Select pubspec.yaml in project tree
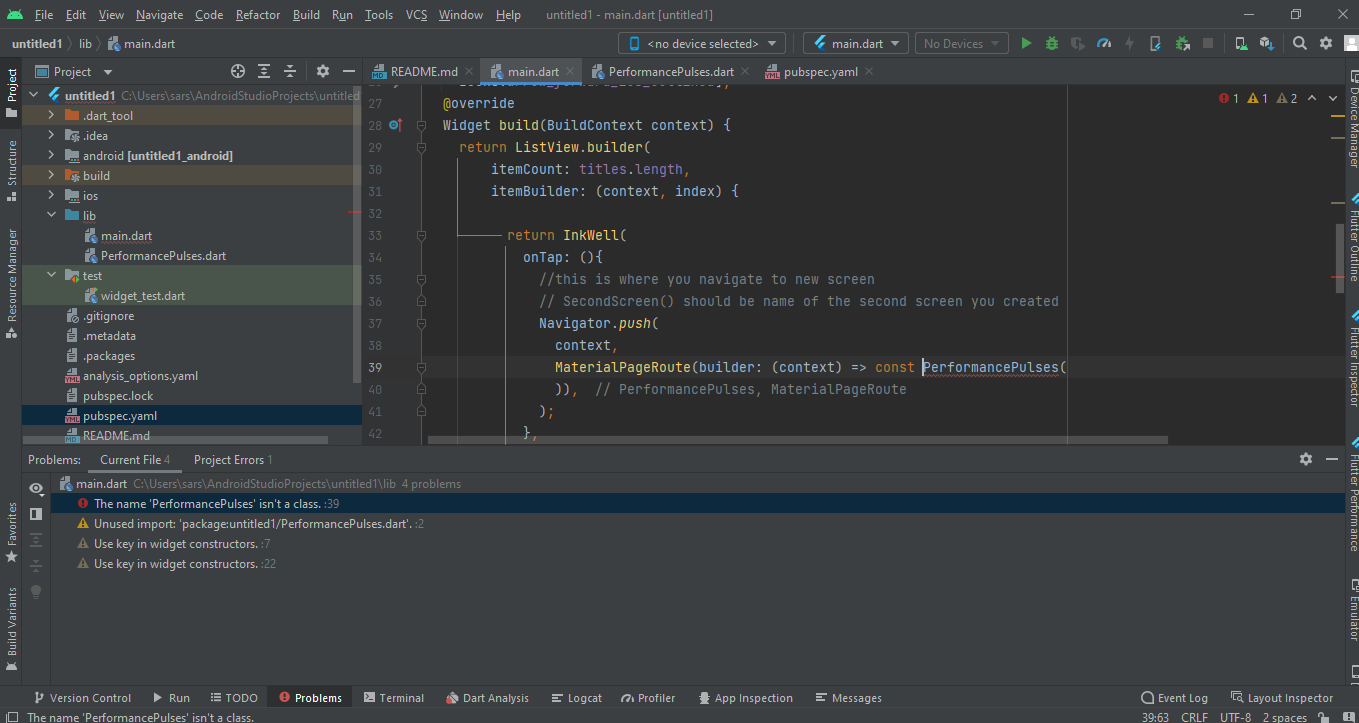 coord(120,415)
